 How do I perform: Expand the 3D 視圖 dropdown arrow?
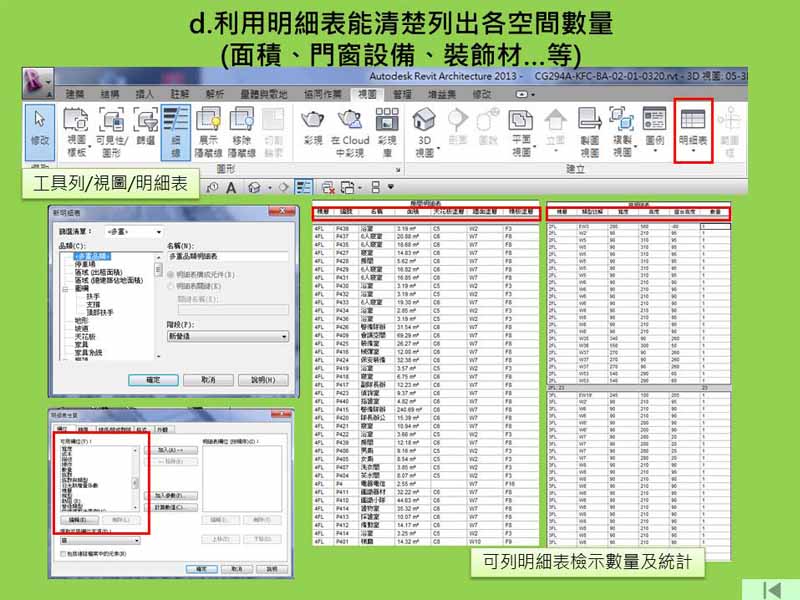point(438,149)
